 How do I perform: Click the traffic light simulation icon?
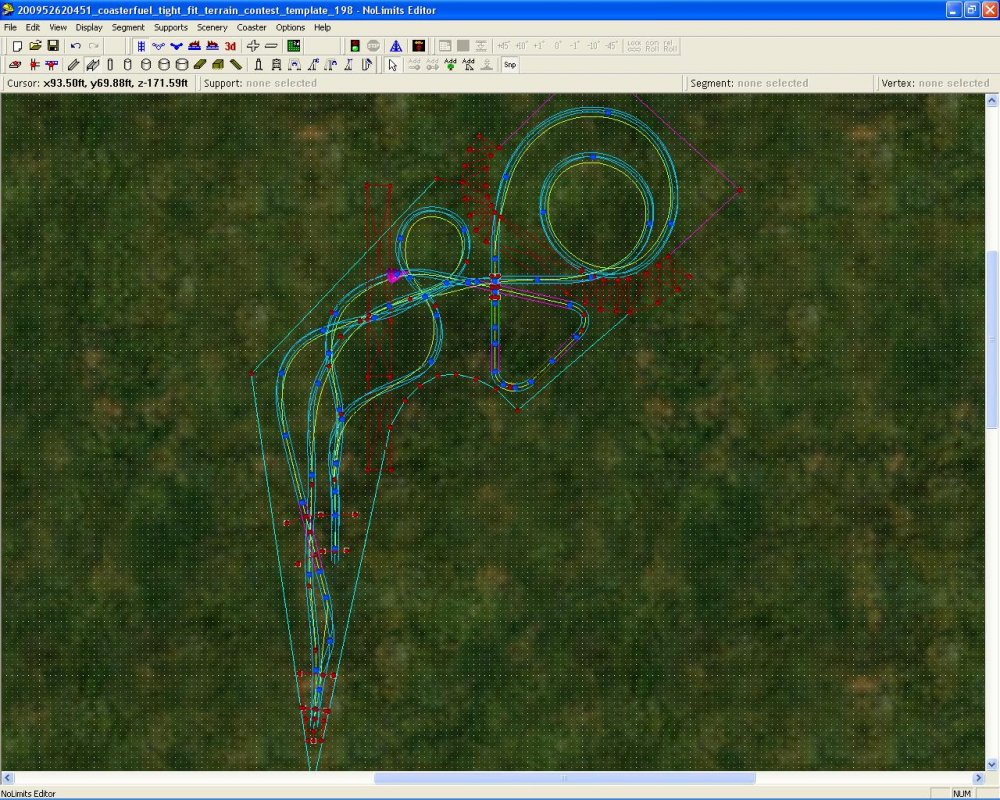pyautogui.click(x=354, y=46)
